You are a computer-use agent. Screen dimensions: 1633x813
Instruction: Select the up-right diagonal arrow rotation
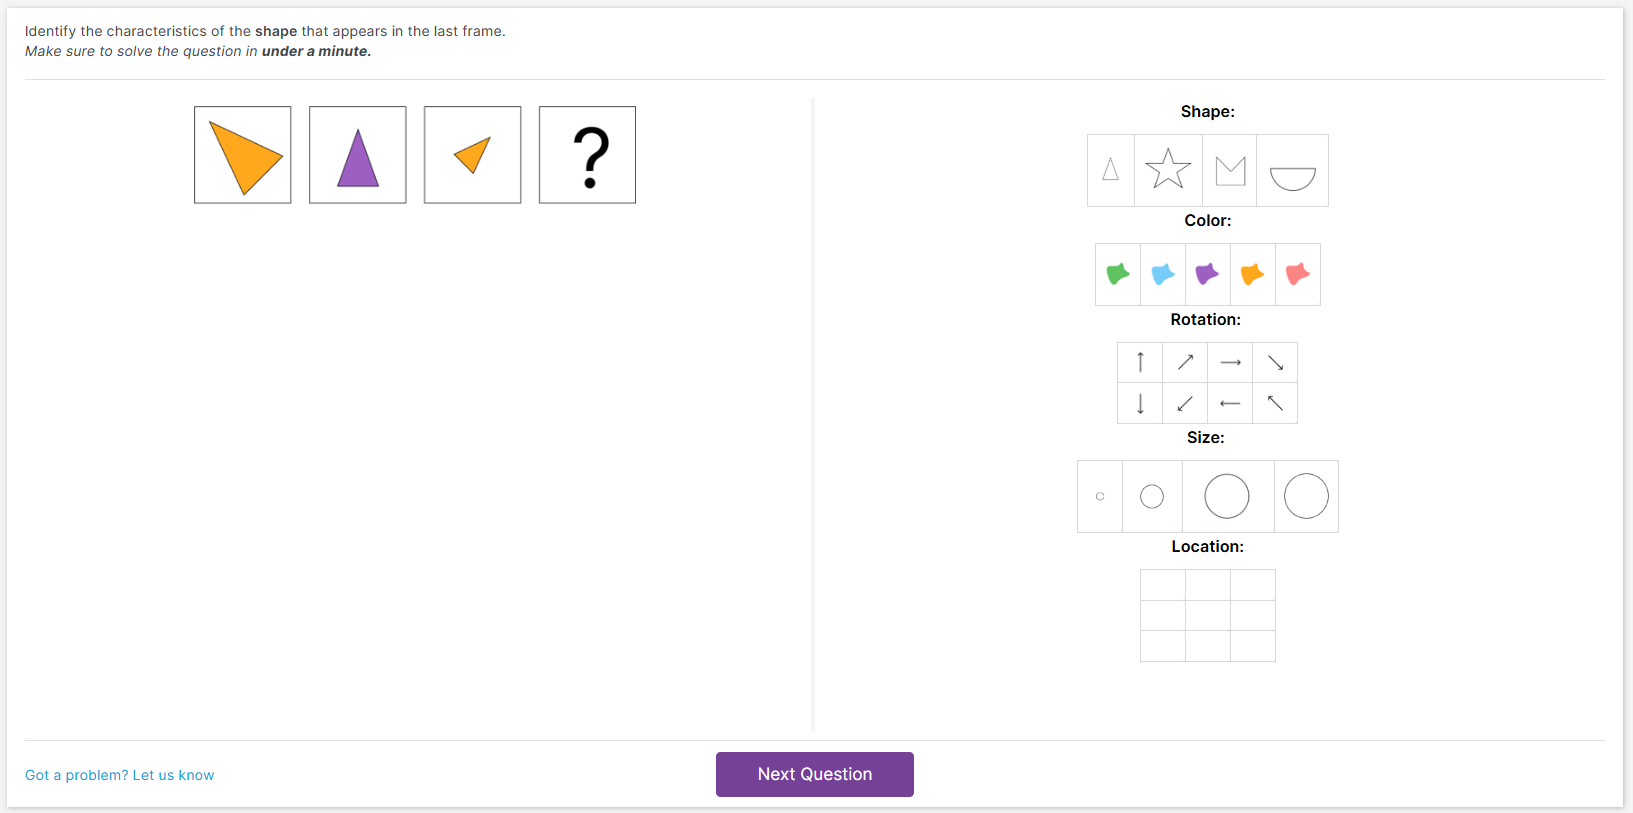point(1185,363)
